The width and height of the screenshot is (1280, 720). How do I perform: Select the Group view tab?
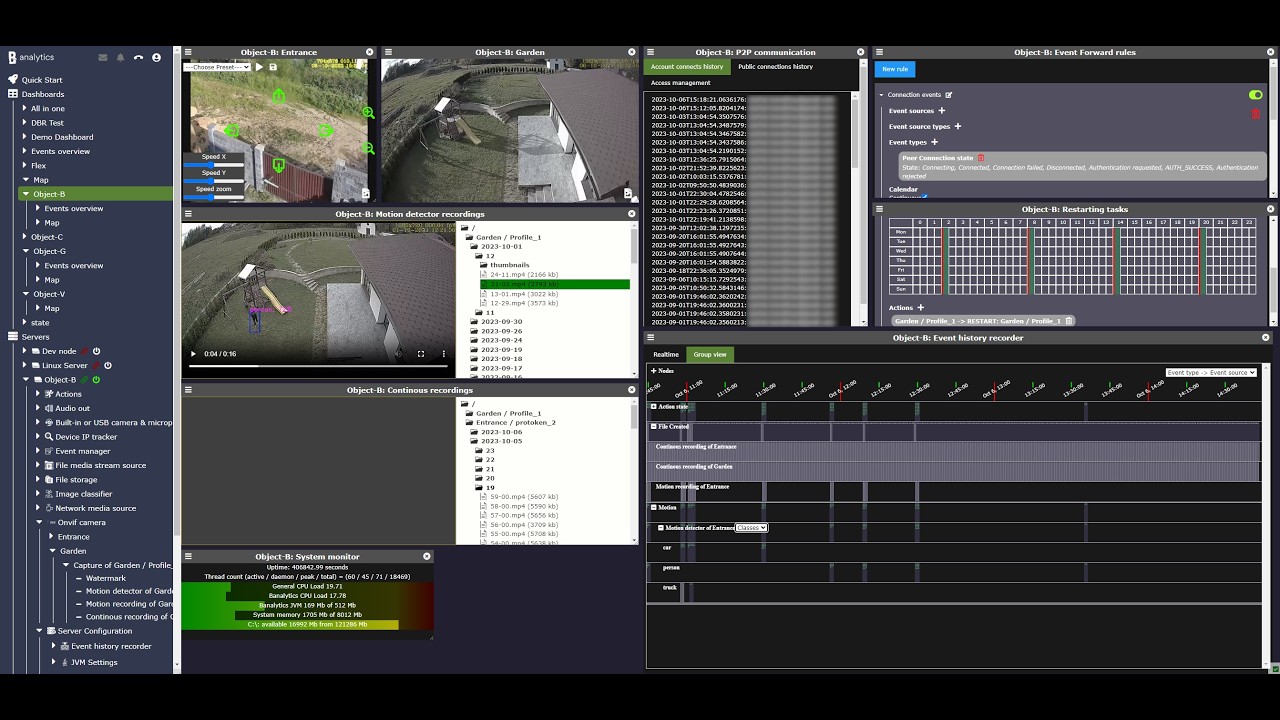pos(710,354)
